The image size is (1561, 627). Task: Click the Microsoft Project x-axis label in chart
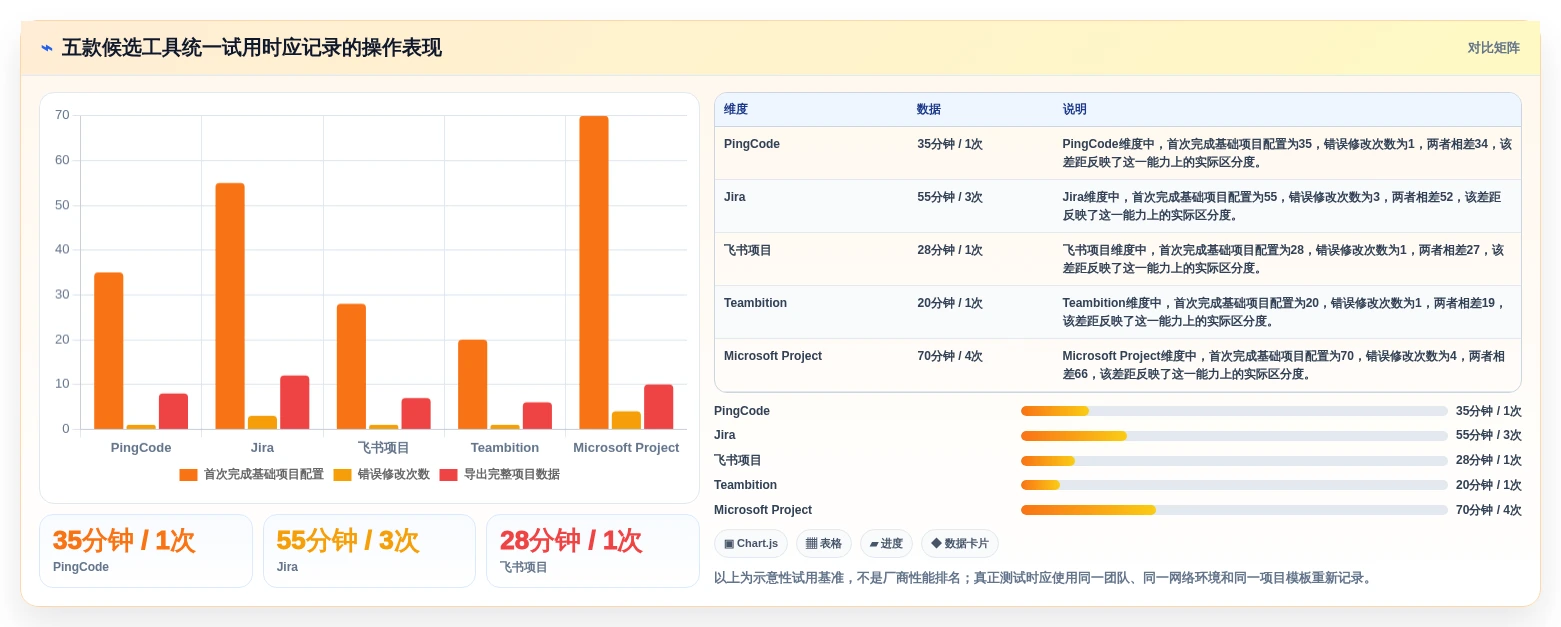[x=626, y=448]
